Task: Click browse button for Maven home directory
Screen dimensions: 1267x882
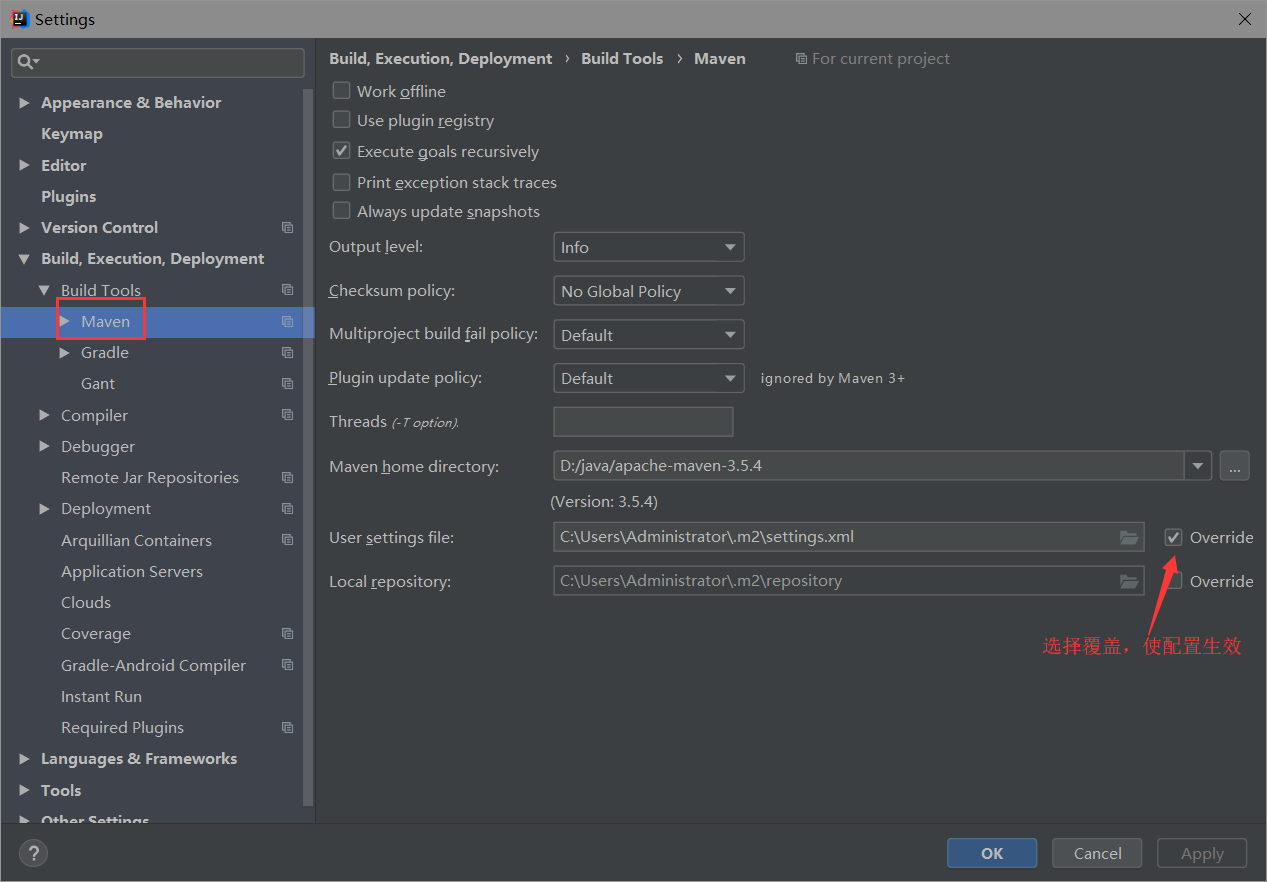Action: point(1234,466)
